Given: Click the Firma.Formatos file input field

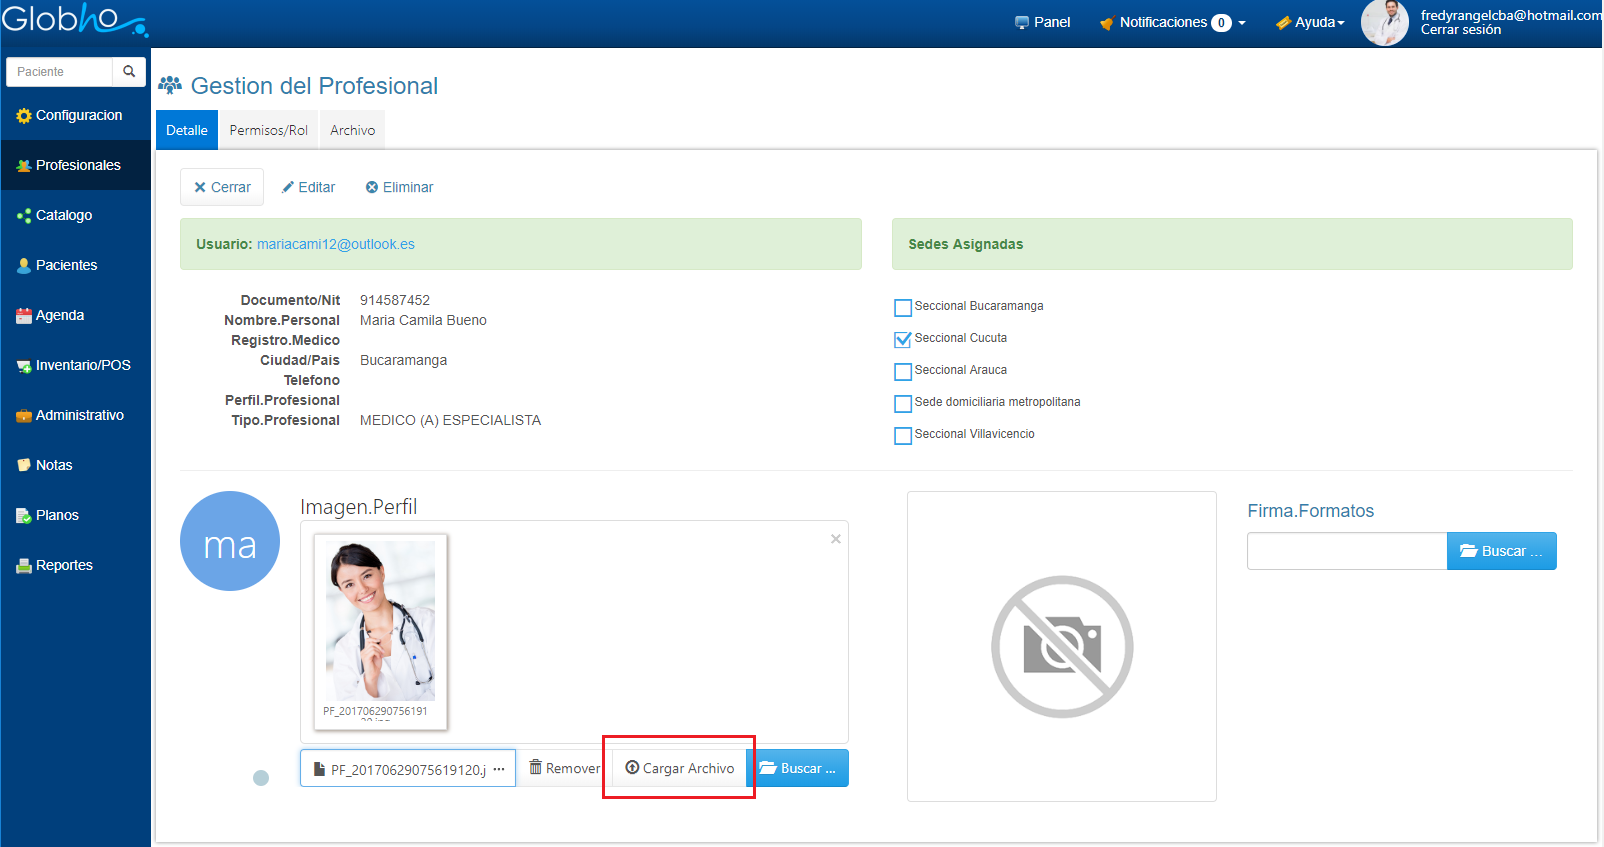Looking at the screenshot, I should (x=1346, y=552).
